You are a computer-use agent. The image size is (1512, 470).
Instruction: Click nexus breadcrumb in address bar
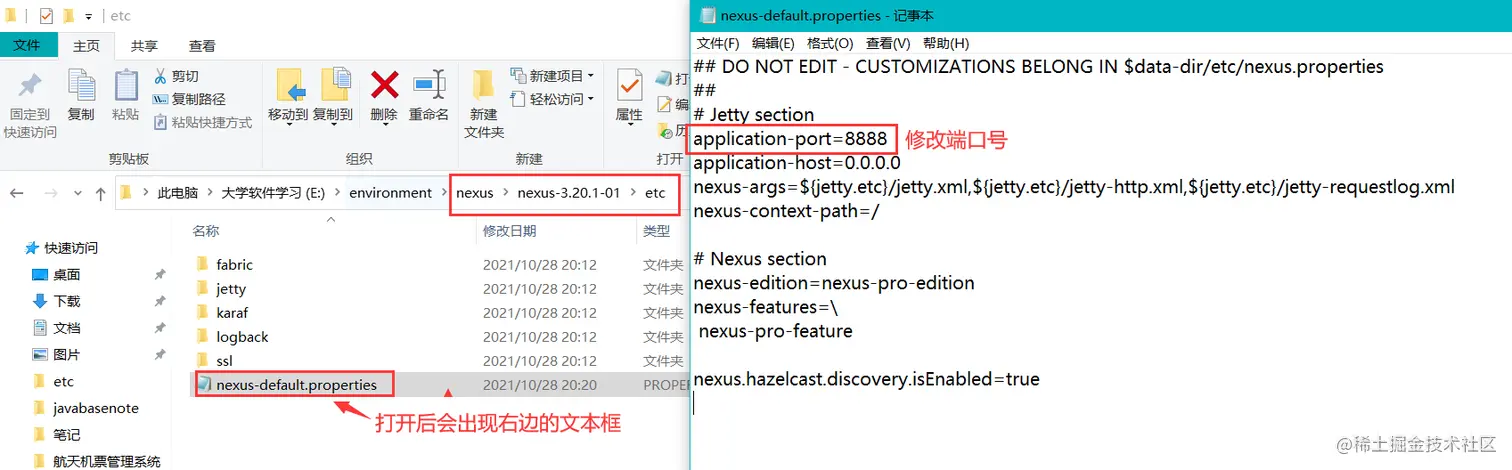(x=474, y=193)
